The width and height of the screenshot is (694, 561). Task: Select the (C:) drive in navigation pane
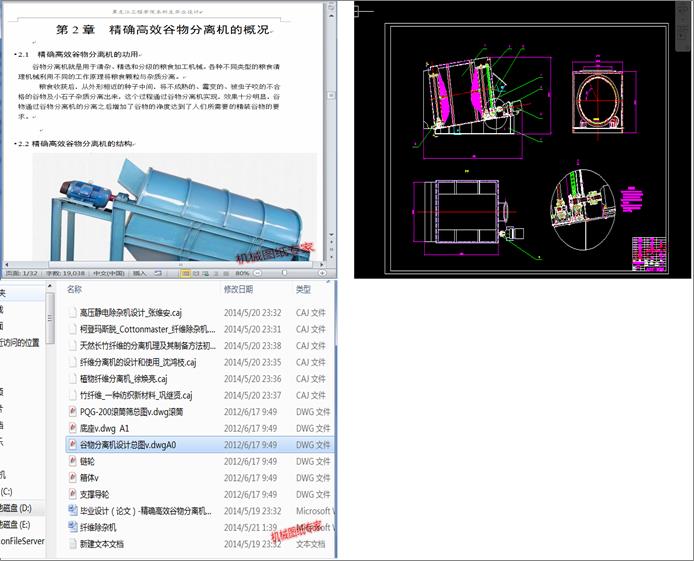click(x=6, y=492)
